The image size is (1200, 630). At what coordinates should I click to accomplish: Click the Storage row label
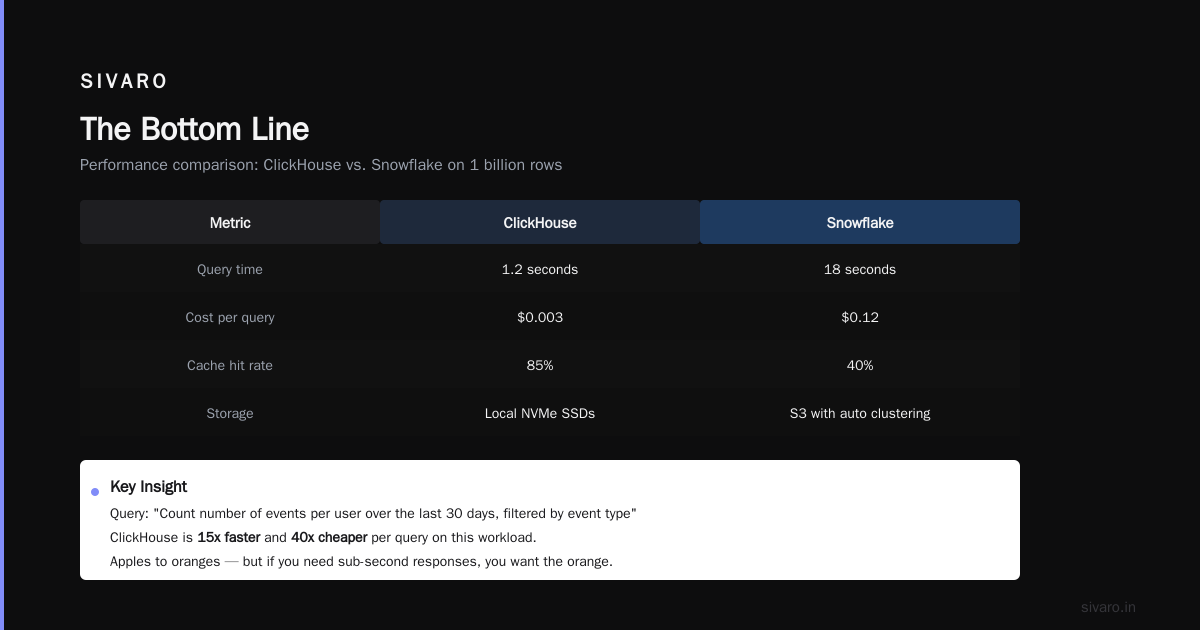(230, 414)
